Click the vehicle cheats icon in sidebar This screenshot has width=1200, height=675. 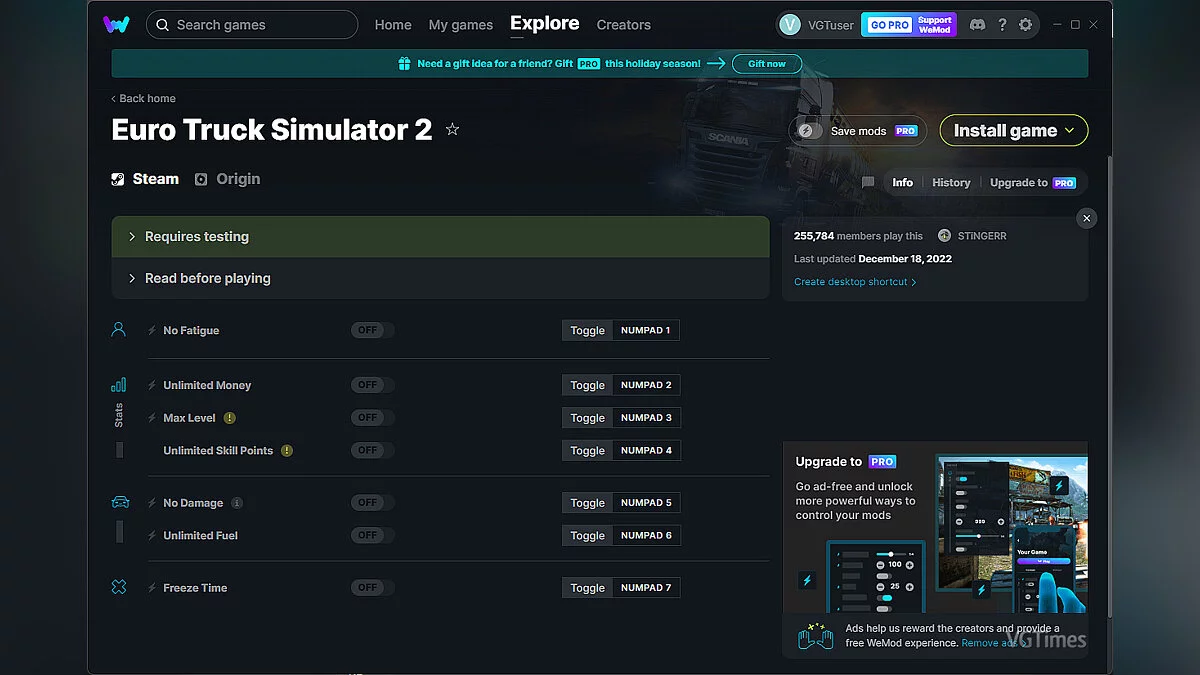pyautogui.click(x=119, y=502)
